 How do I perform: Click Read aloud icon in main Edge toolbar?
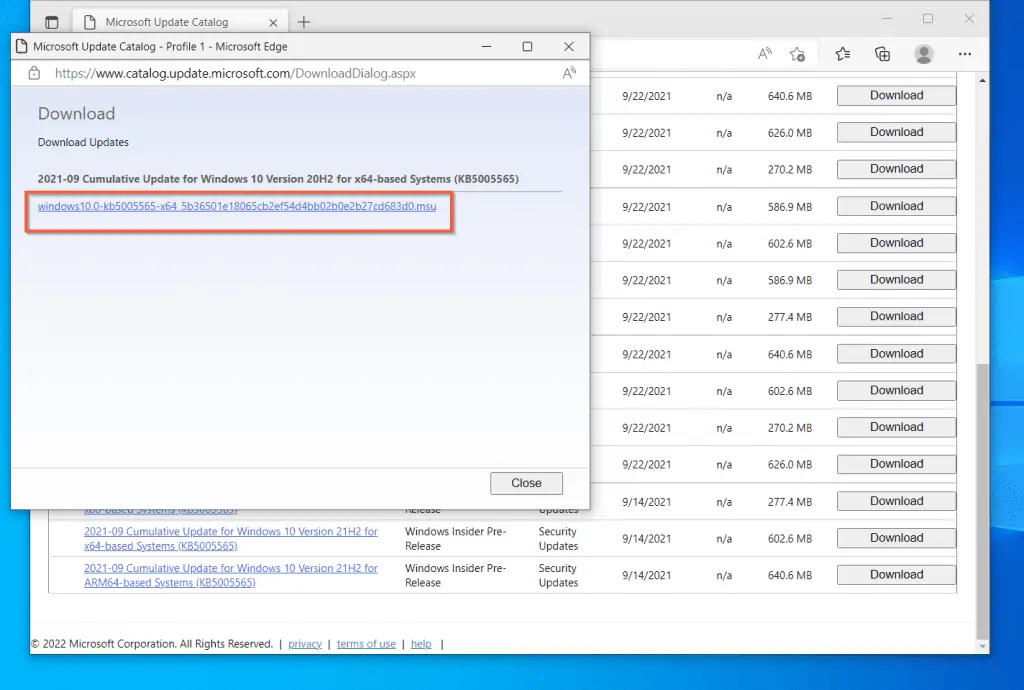(x=764, y=54)
